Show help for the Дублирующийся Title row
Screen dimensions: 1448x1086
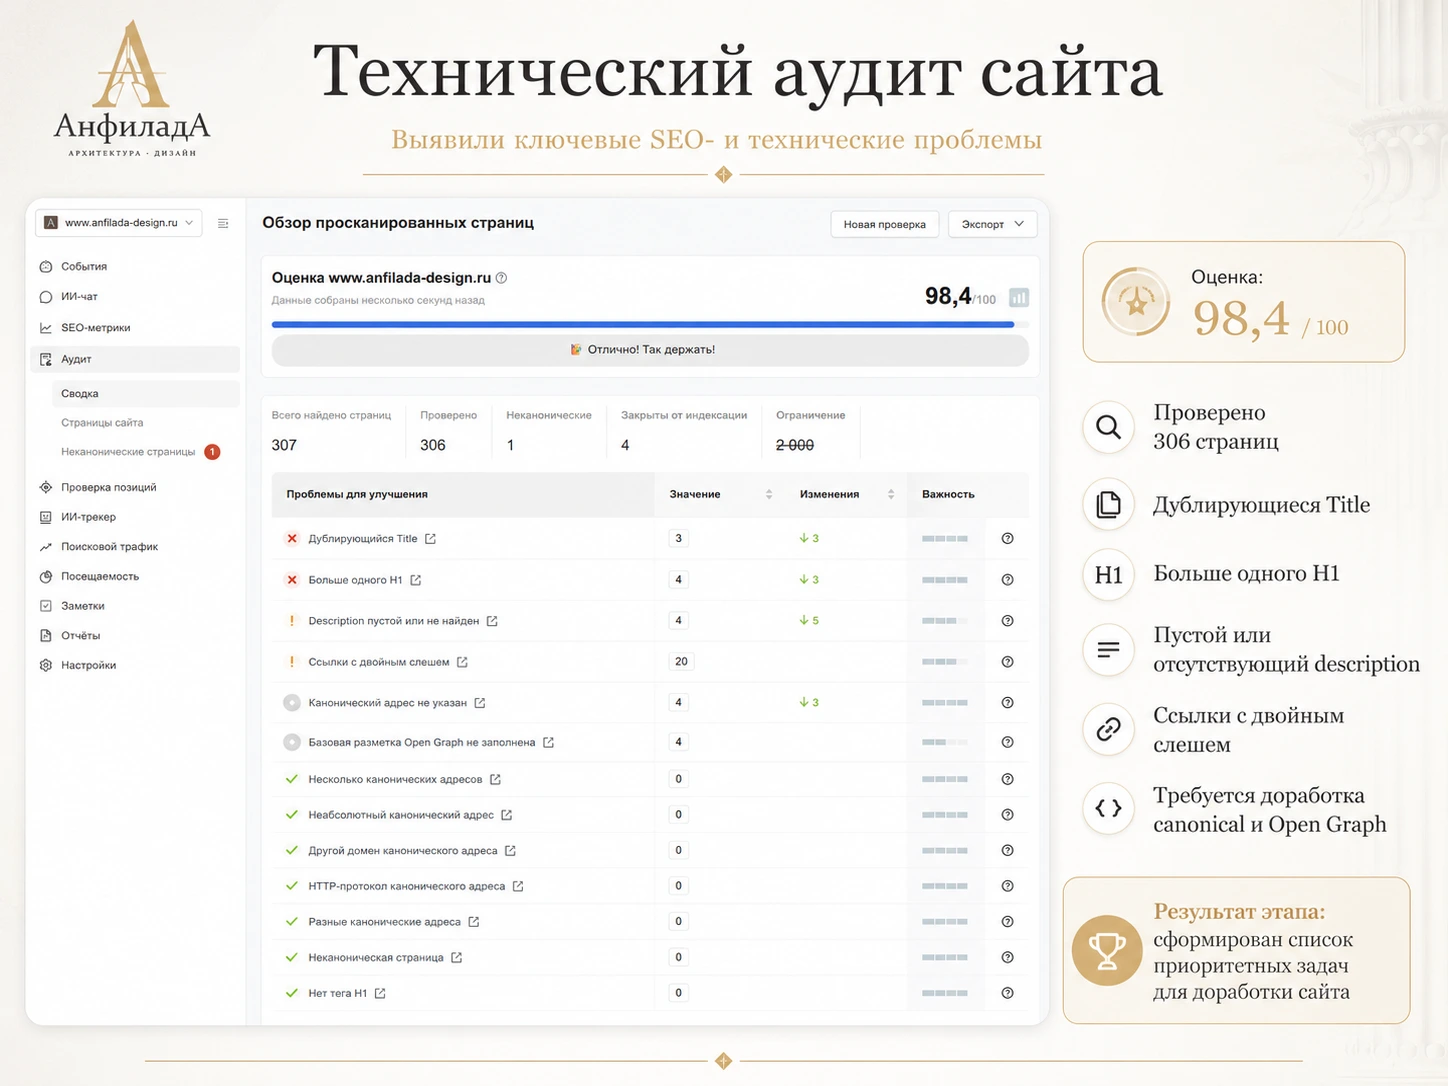pos(1007,539)
